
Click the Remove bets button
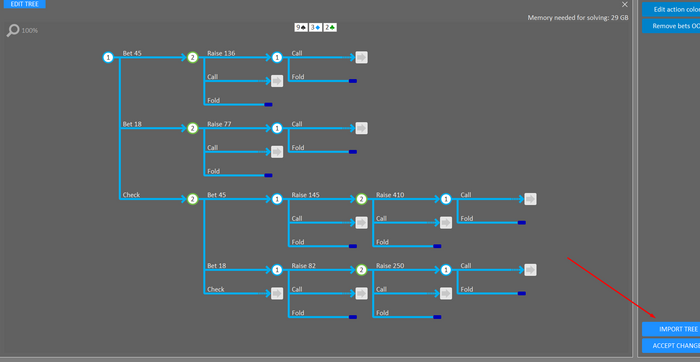(671, 26)
